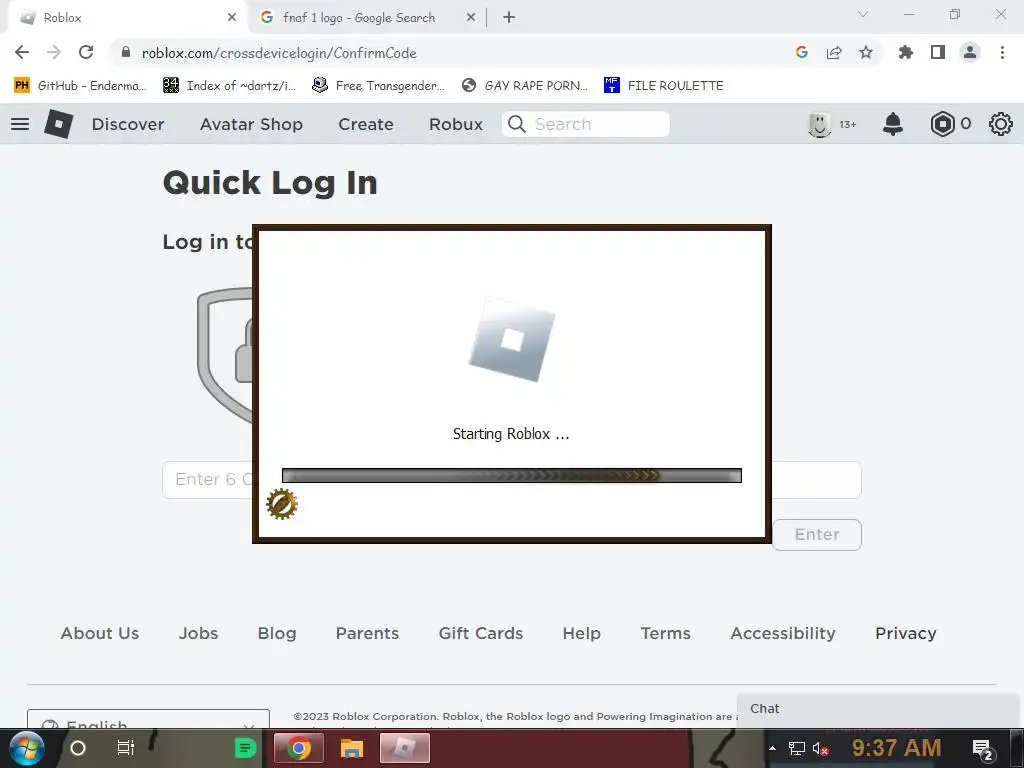
Task: Expand the English language dropdown
Action: [148, 719]
